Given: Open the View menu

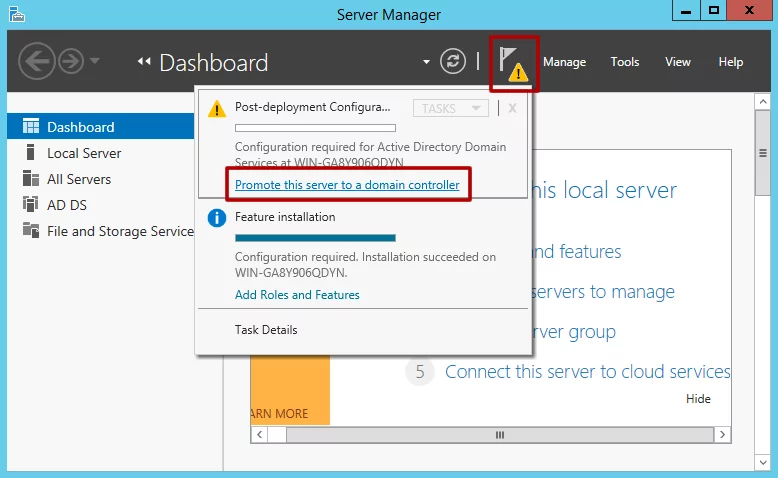Looking at the screenshot, I should pos(678,62).
